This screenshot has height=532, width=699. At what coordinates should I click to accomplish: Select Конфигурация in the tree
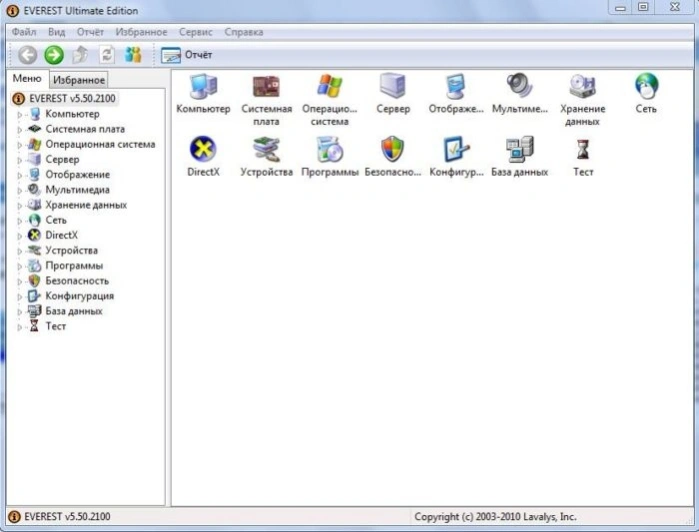[x=80, y=296]
